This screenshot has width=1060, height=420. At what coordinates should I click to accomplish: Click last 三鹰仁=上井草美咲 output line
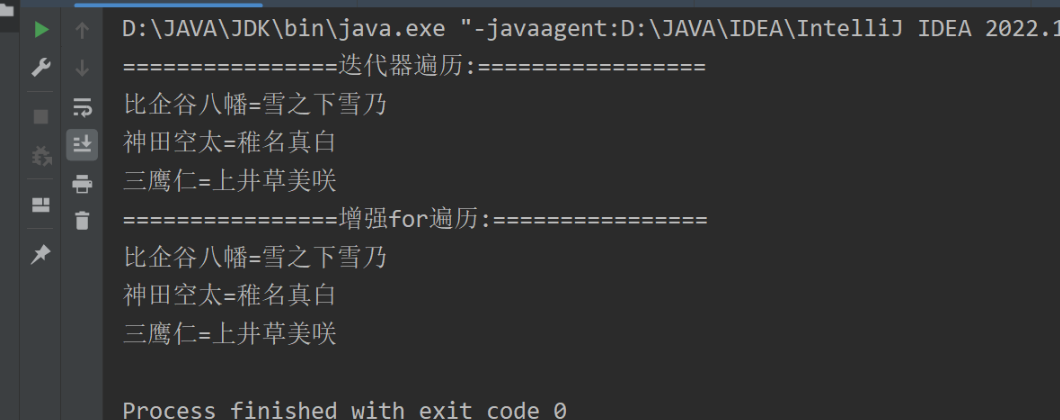230,333
